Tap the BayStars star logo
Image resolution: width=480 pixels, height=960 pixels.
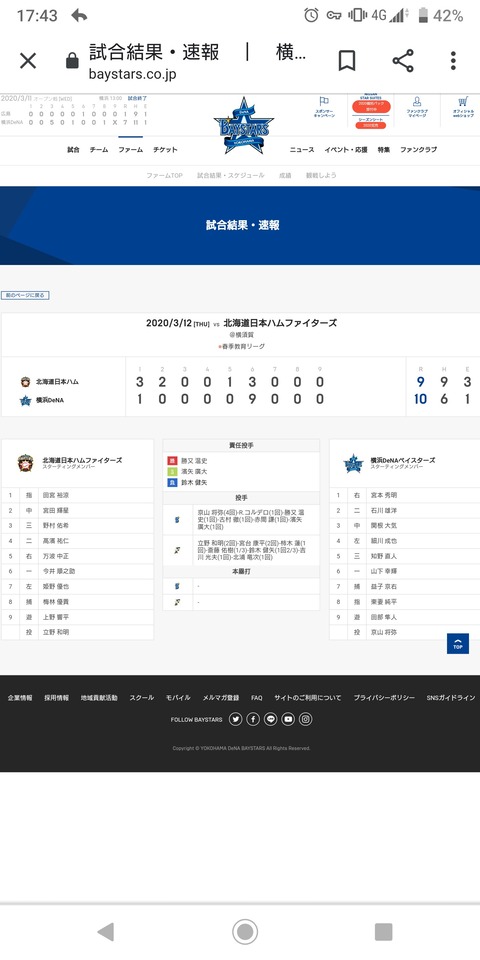[244, 125]
